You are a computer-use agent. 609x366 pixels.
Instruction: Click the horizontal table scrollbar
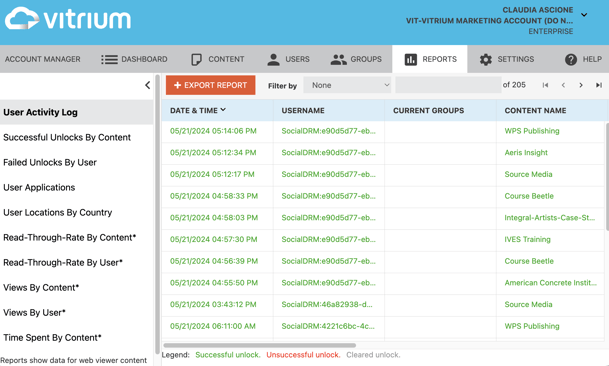[x=259, y=345]
